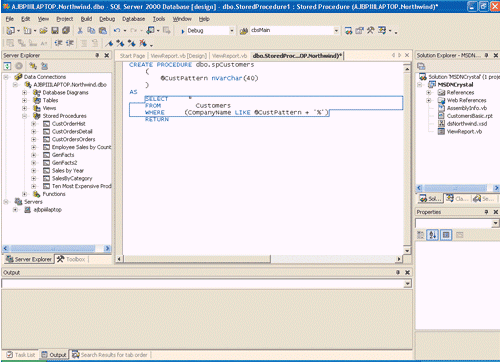Open Solution Explorer from the toolbar icon

pyautogui.click(x=348, y=31)
